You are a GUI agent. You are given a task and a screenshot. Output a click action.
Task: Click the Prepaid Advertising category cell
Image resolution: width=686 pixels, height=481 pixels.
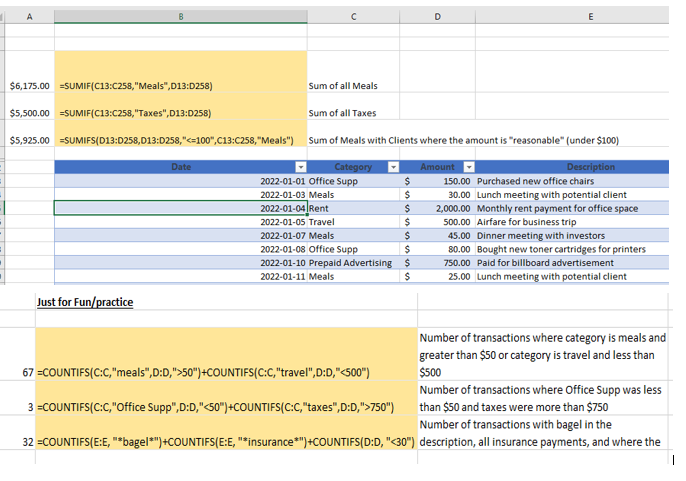click(354, 262)
